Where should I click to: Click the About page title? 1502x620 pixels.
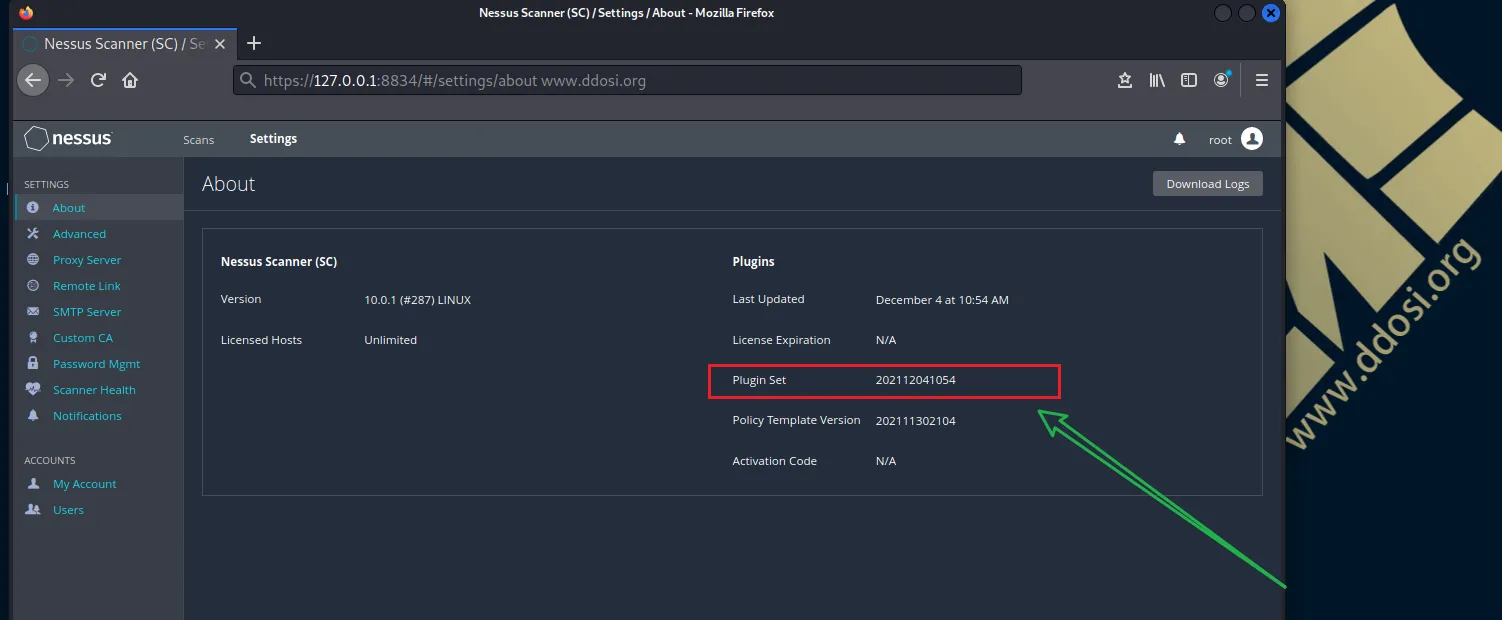pos(228,184)
